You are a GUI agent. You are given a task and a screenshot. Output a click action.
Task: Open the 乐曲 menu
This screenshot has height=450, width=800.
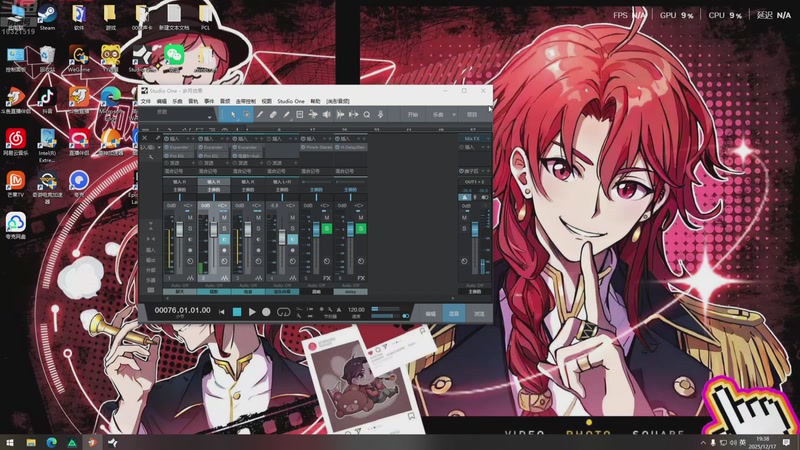point(178,101)
